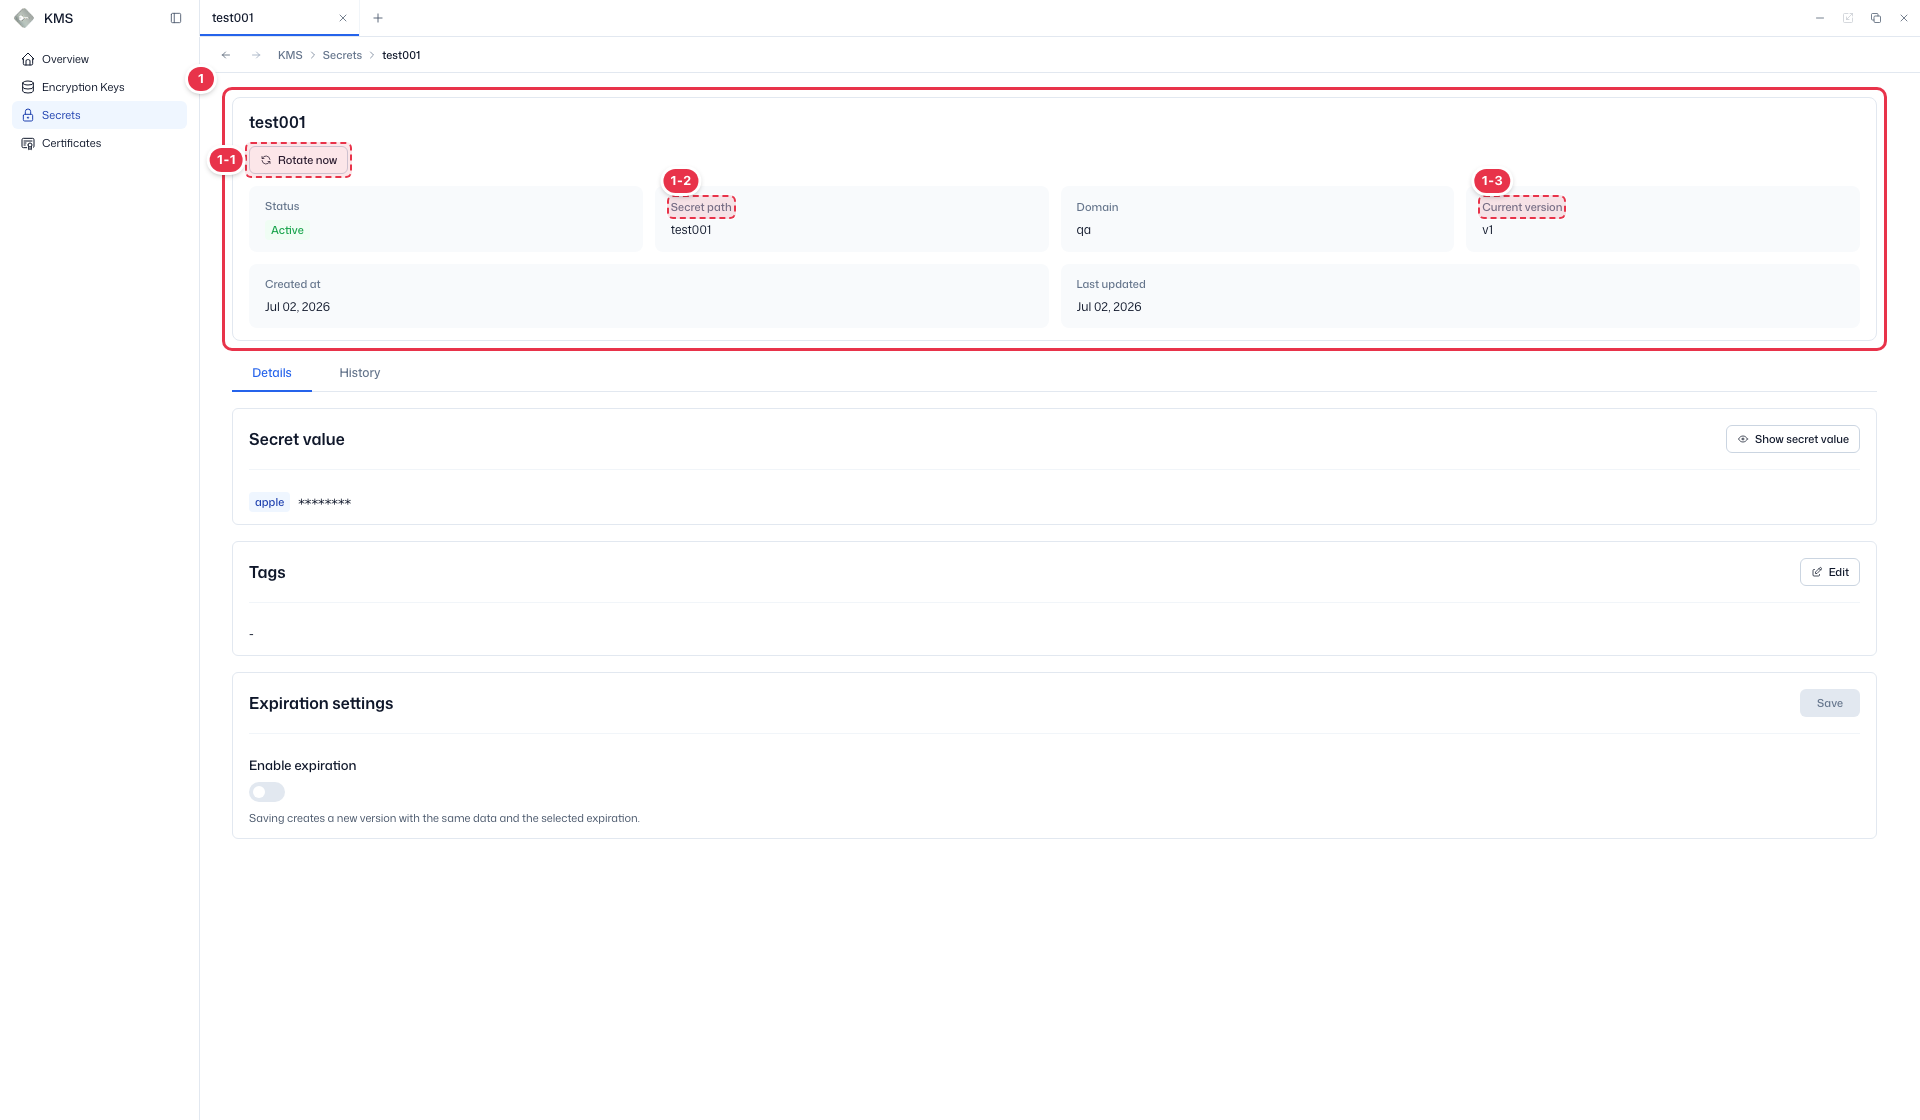Select Secrets in the sidebar

99,115
